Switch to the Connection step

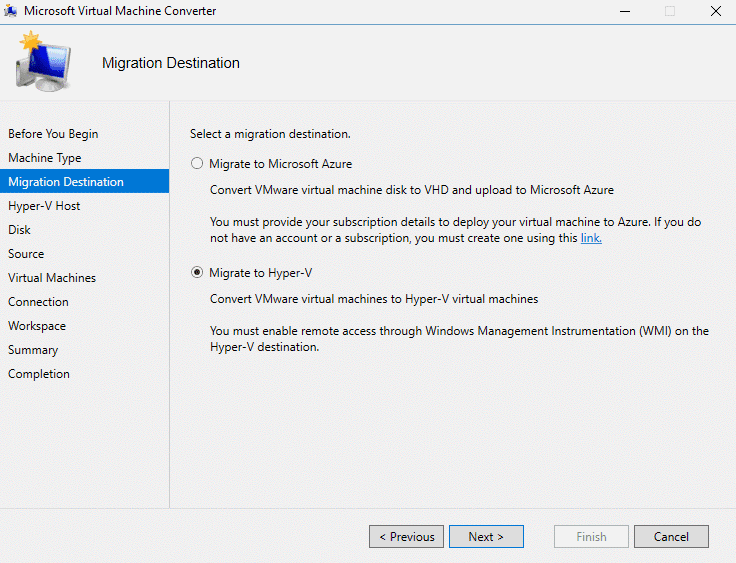tap(38, 302)
